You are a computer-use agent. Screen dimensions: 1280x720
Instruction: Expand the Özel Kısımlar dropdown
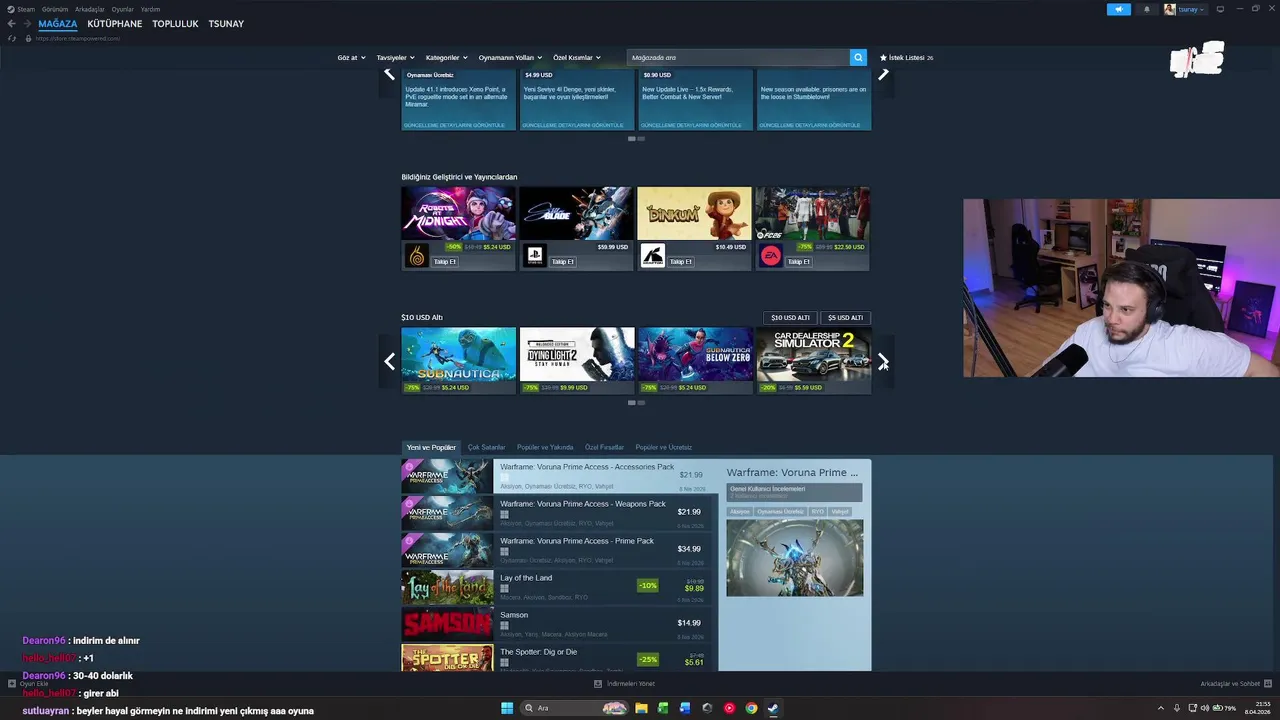coord(577,58)
